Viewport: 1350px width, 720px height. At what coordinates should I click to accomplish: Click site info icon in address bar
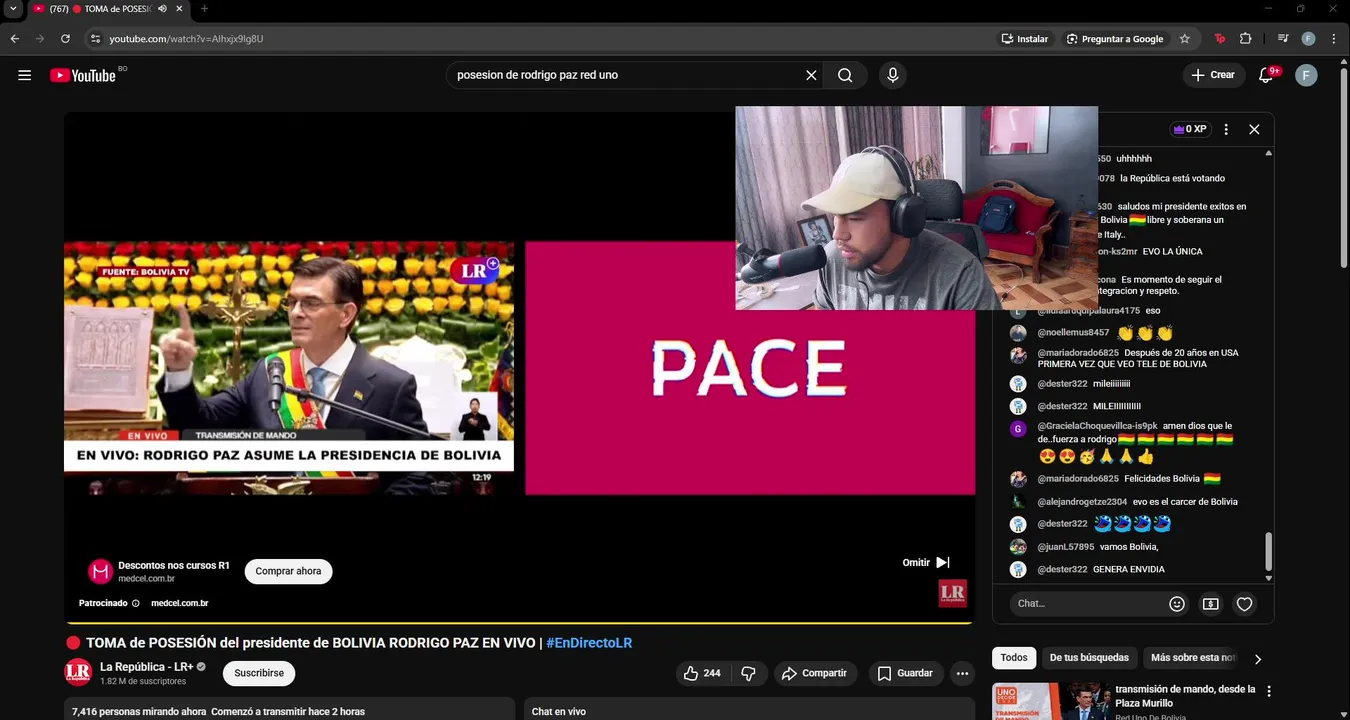(95, 39)
